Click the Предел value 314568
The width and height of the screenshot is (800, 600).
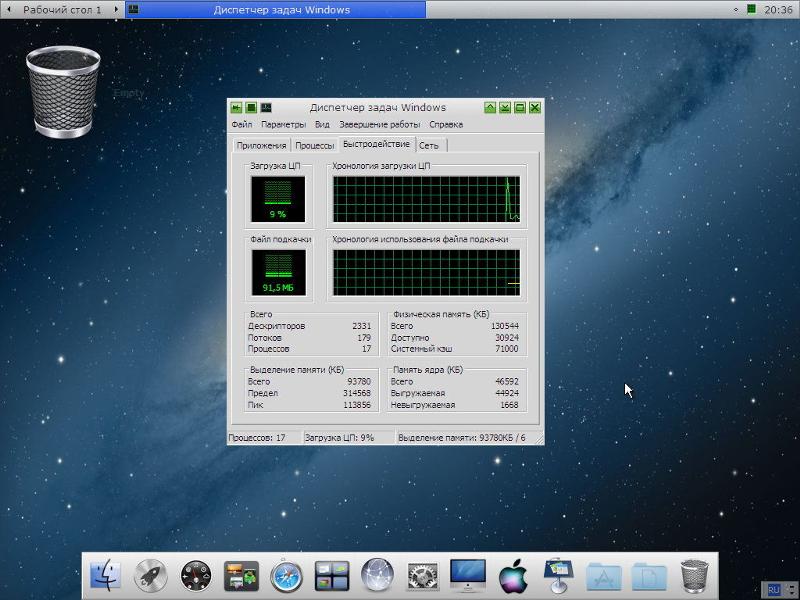[x=357, y=393]
